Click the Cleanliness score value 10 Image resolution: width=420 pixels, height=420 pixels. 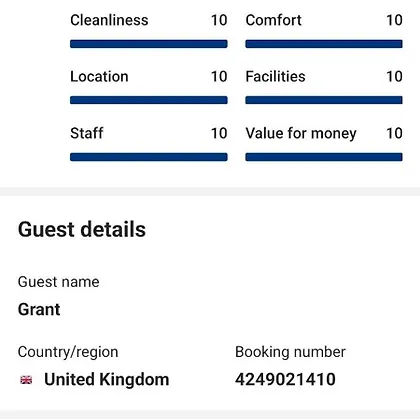click(219, 20)
